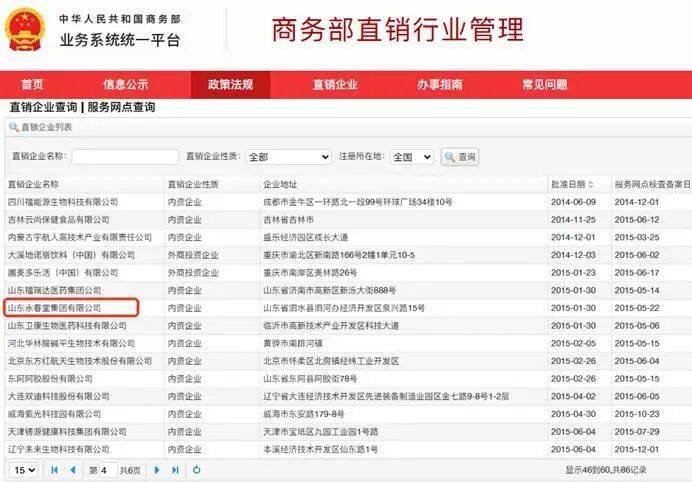Select row 北京东方红航天生物技术股份有限公司
This screenshot has height=482, width=692.
[x=348, y=361]
